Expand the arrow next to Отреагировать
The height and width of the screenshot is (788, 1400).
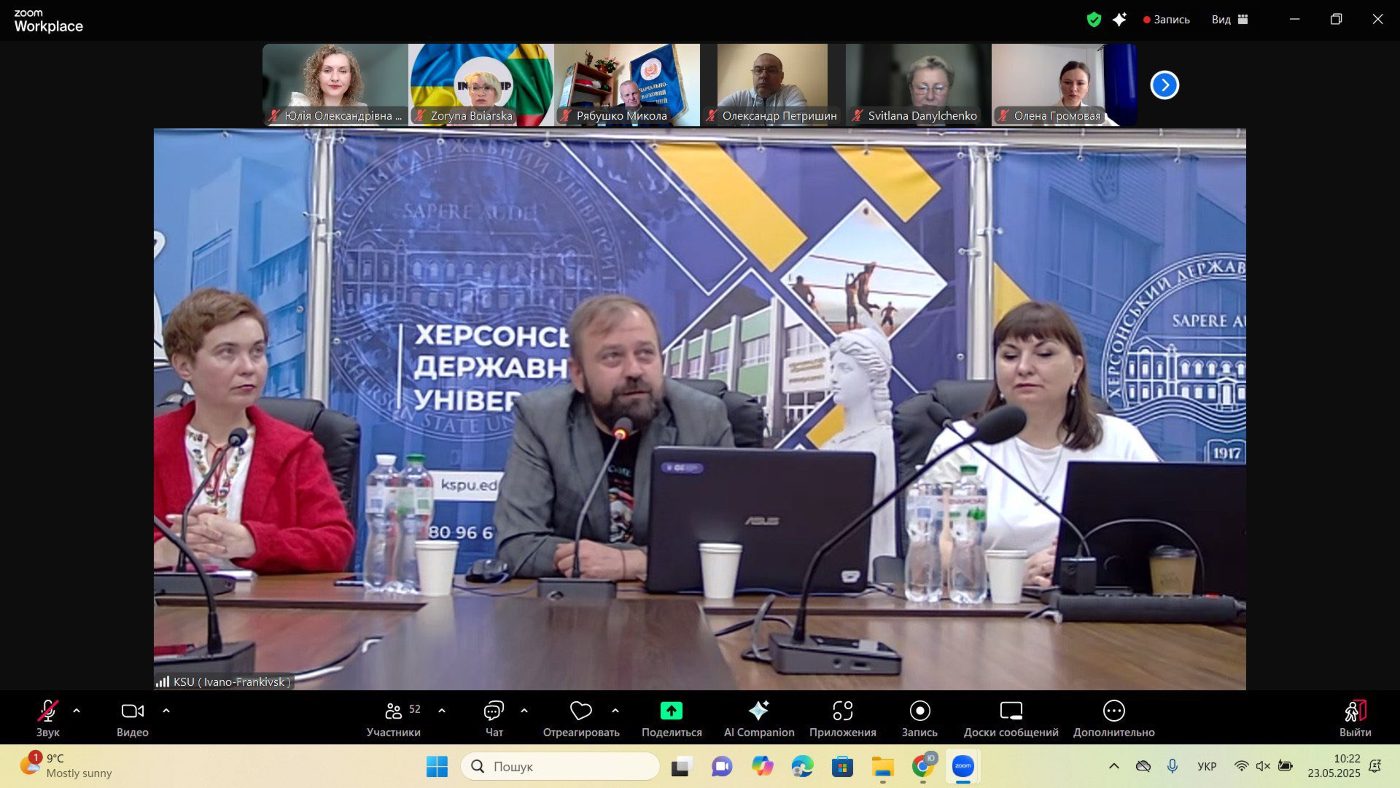tap(615, 711)
